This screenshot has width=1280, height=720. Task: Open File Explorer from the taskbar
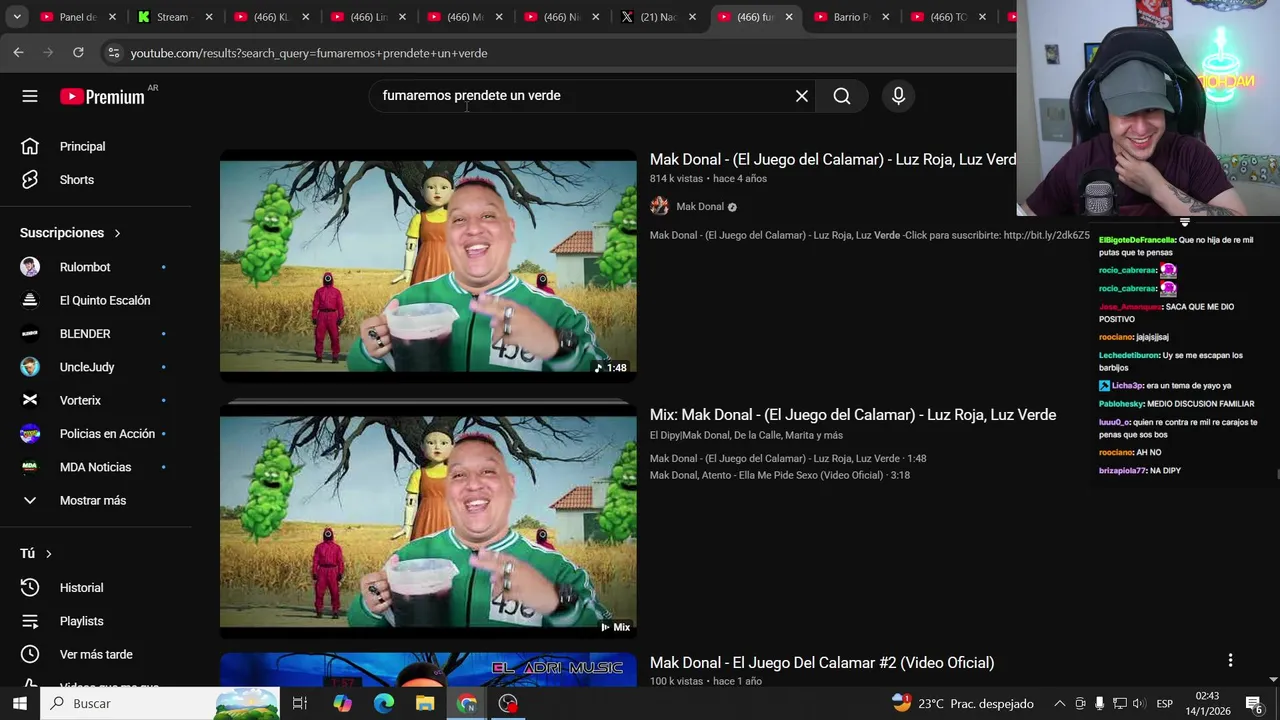pyautogui.click(x=425, y=703)
